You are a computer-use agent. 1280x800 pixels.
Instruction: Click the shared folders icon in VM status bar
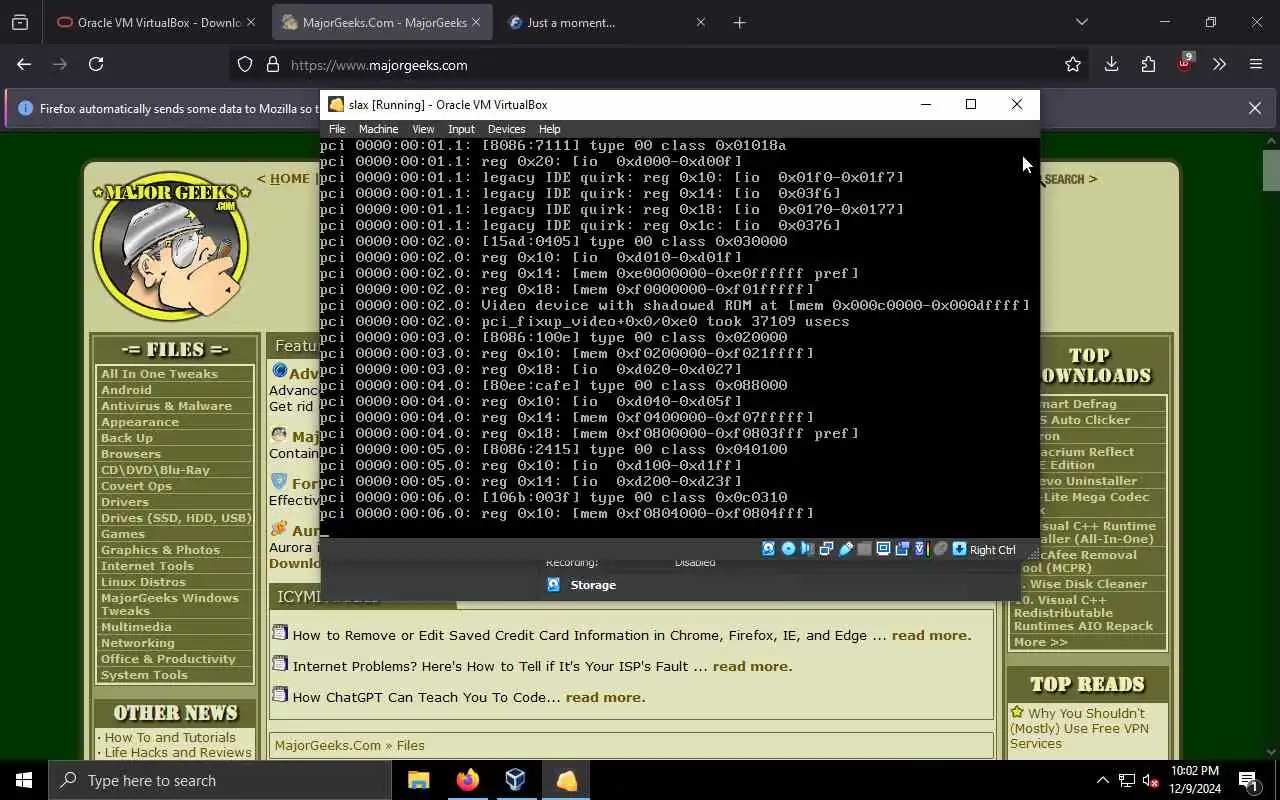click(x=865, y=549)
